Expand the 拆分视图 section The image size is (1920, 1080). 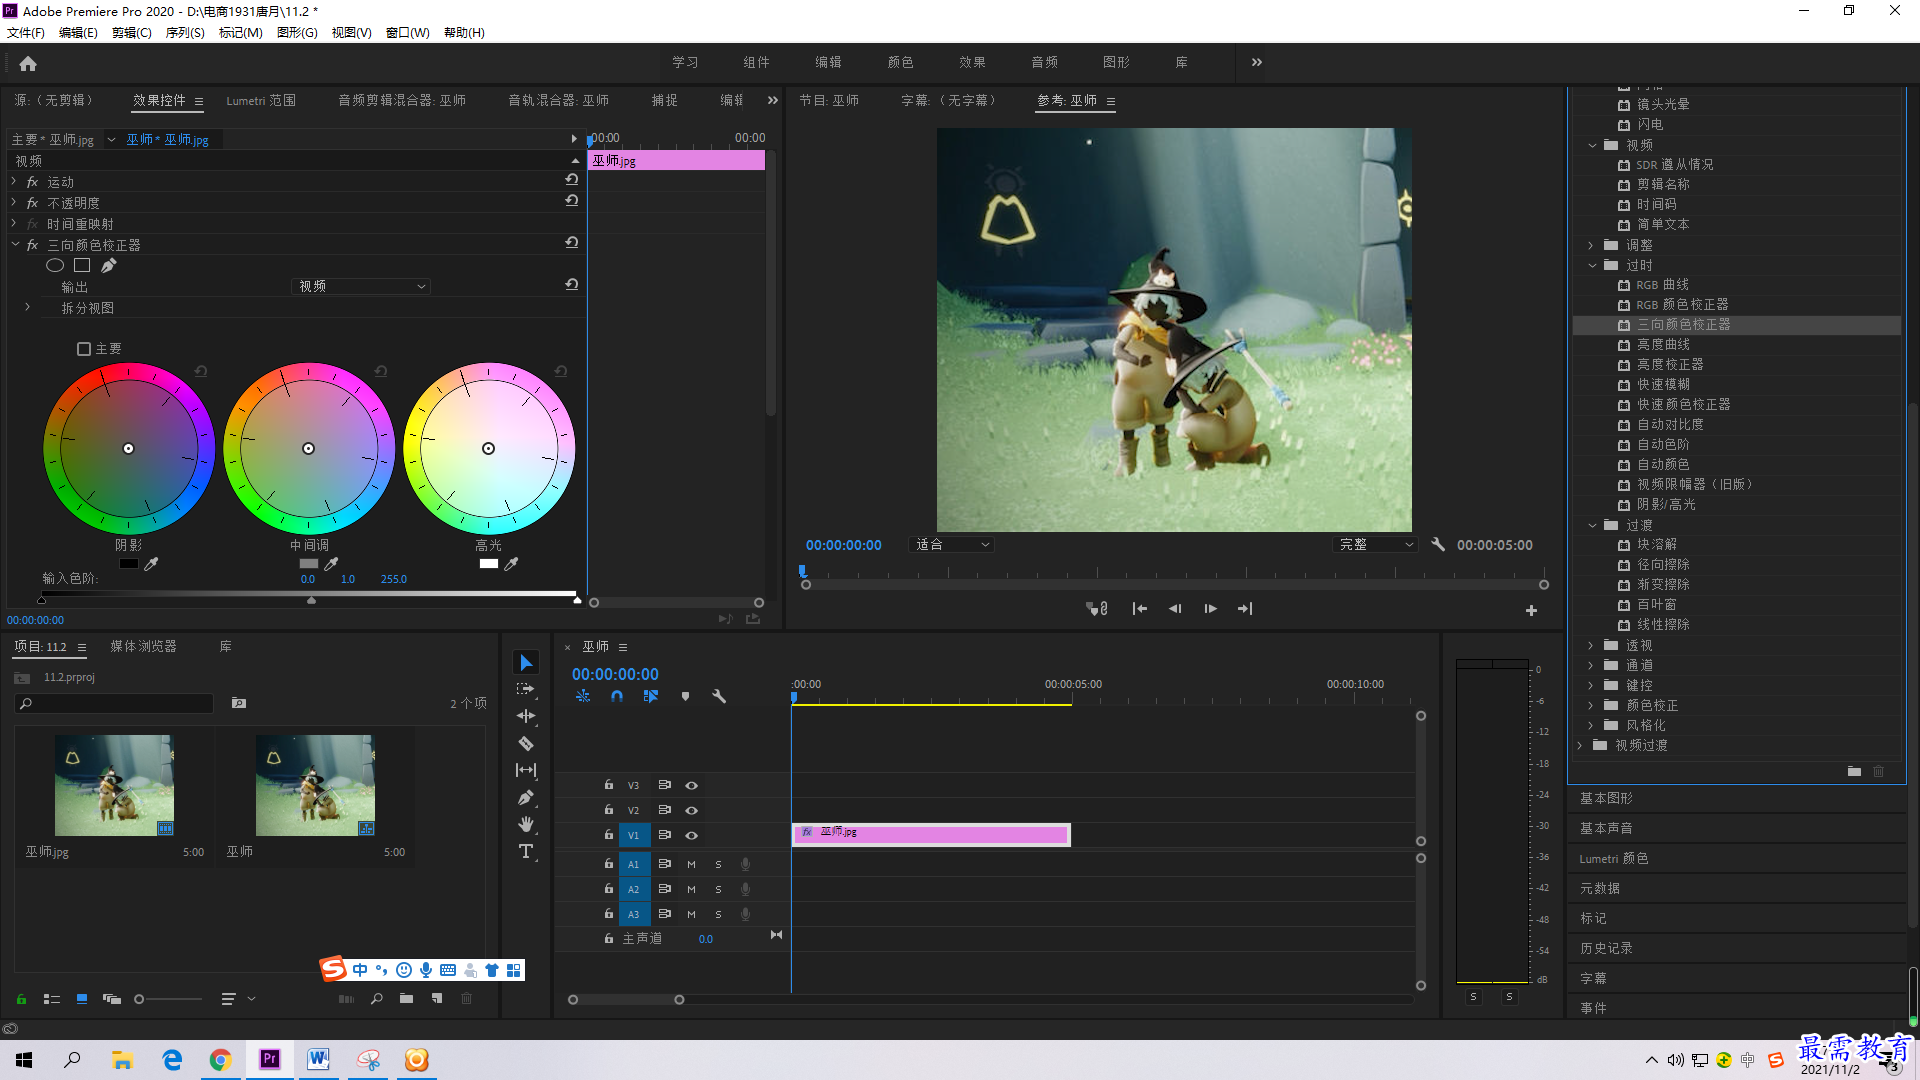[27, 307]
